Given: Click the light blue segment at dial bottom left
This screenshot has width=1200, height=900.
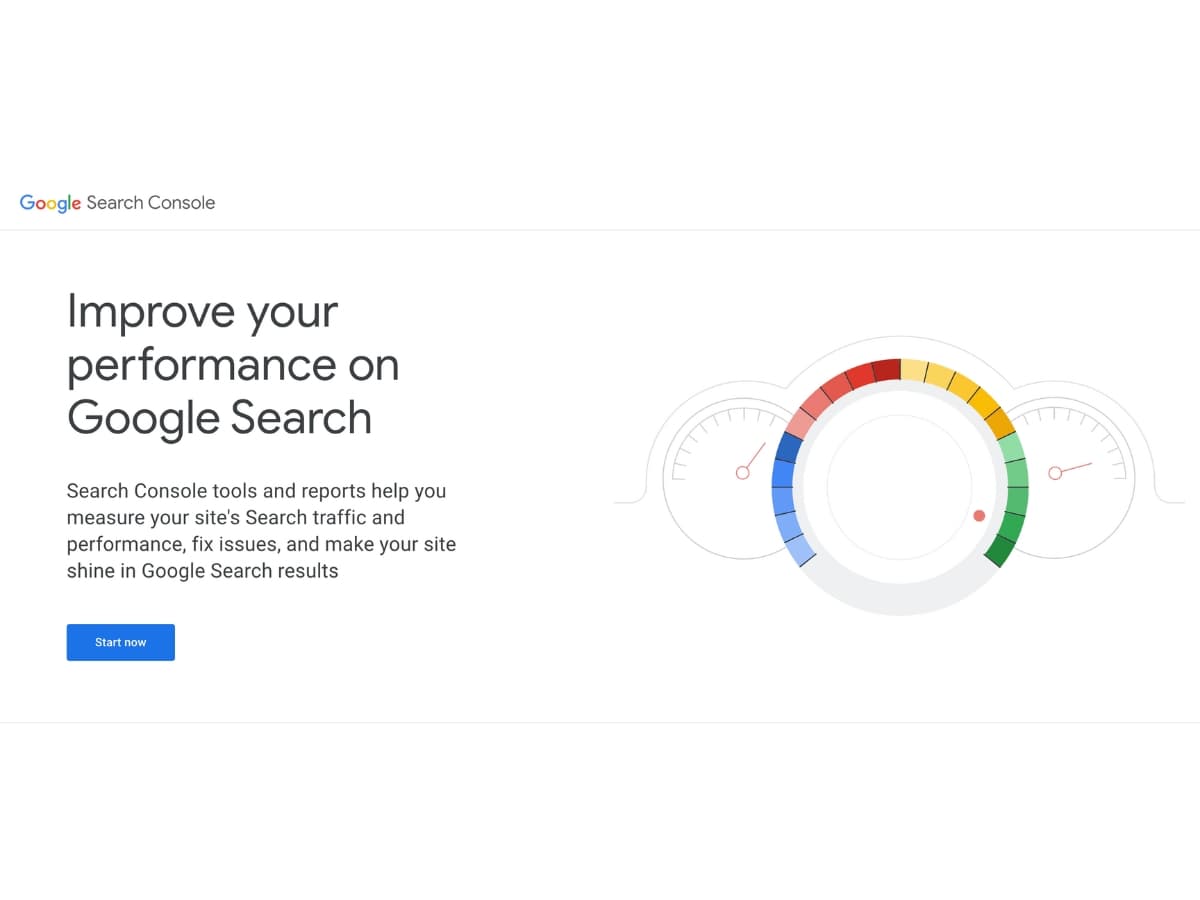Looking at the screenshot, I should coord(800,549).
